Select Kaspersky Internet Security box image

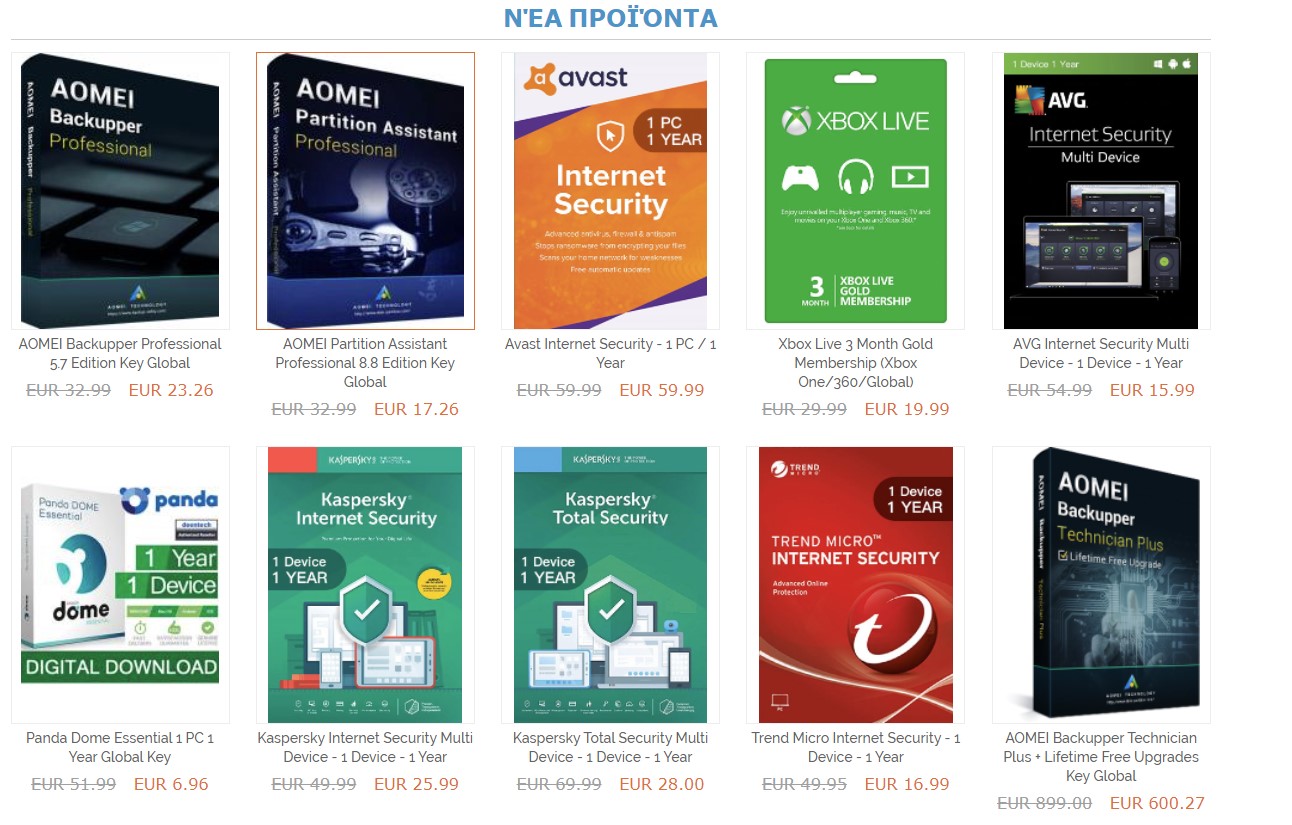click(365, 585)
